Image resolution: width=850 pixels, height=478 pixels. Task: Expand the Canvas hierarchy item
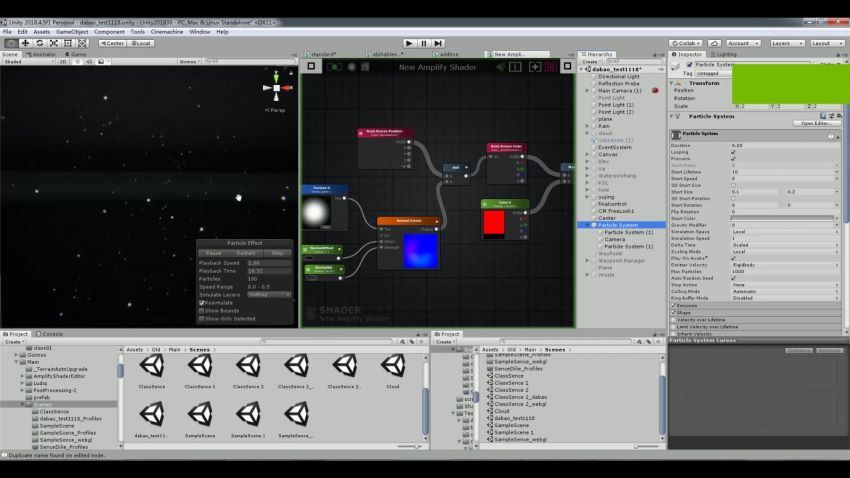coord(588,154)
